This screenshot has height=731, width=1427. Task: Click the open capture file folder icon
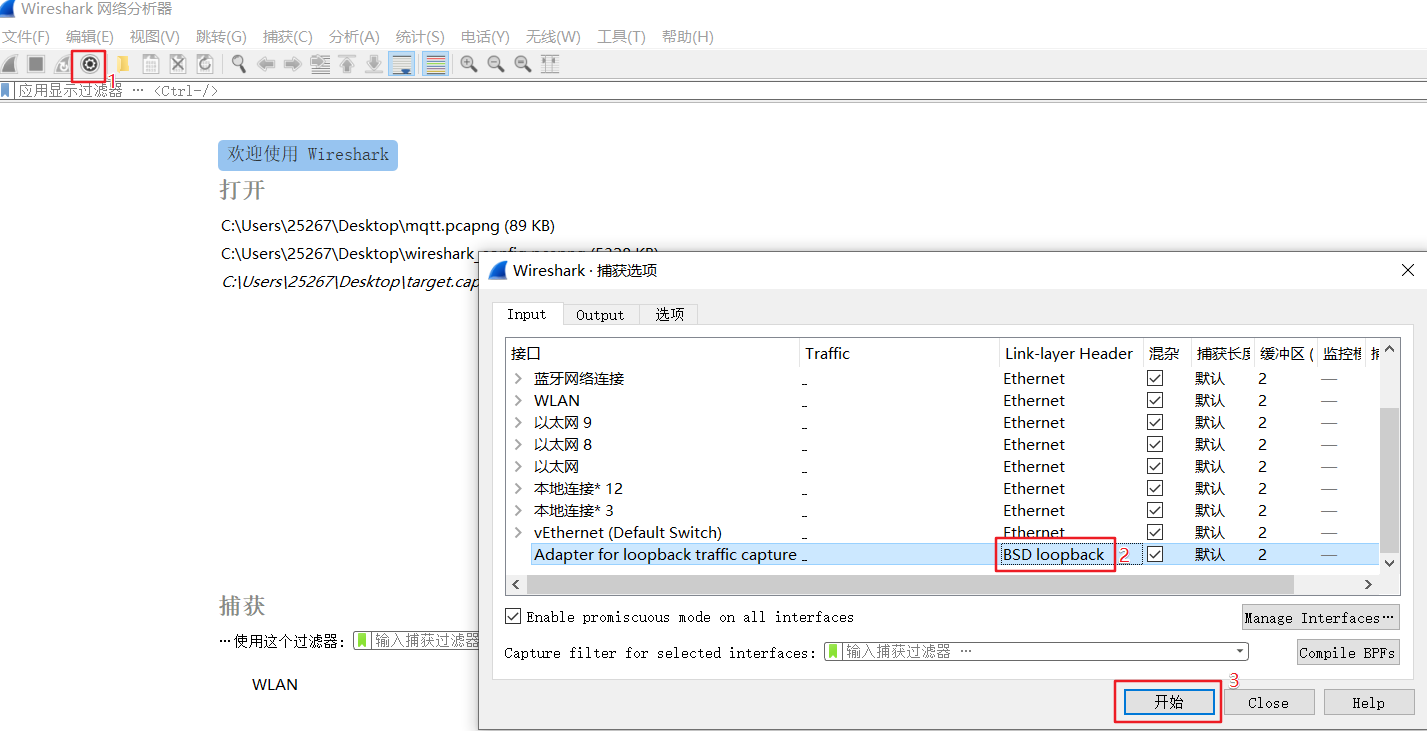pyautogui.click(x=123, y=64)
